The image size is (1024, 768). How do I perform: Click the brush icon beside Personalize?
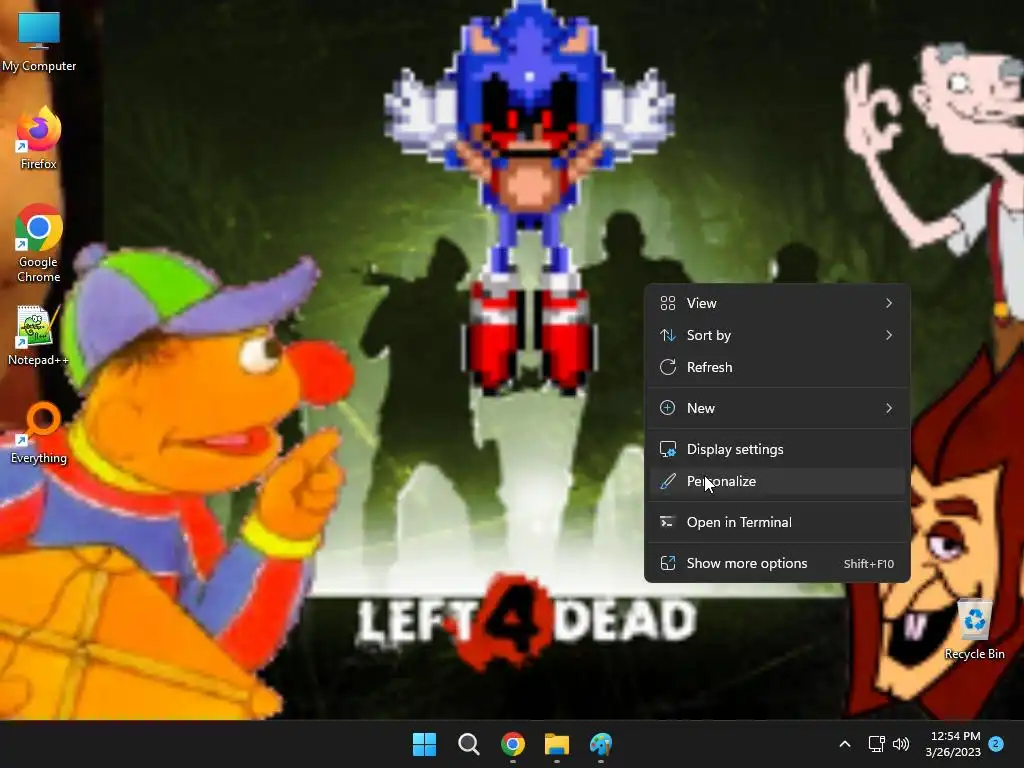click(667, 481)
